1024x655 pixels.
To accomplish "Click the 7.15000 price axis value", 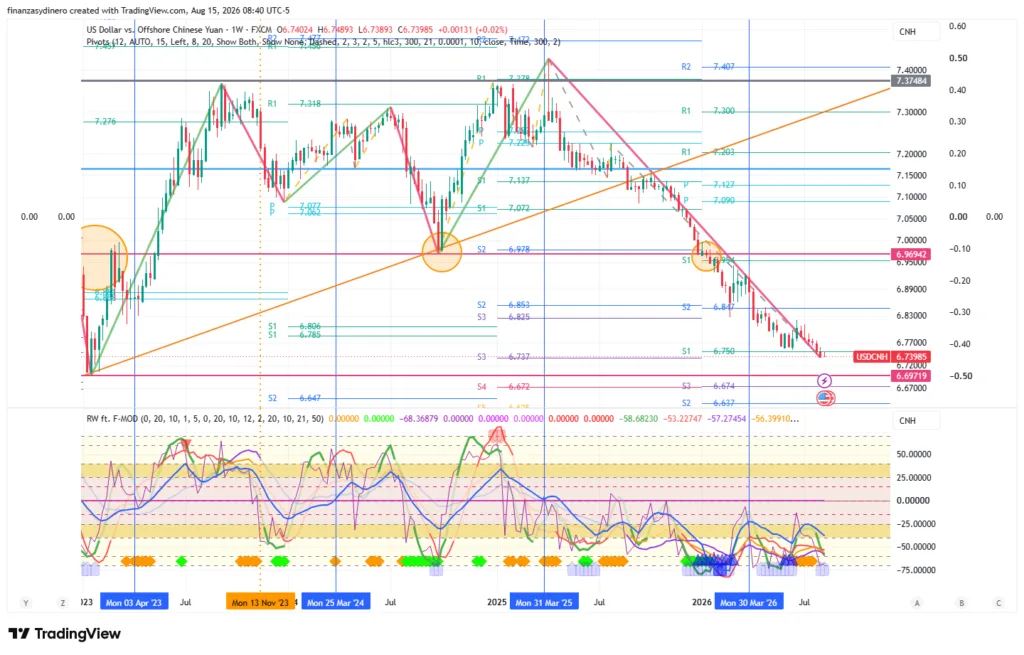I will click(912, 176).
